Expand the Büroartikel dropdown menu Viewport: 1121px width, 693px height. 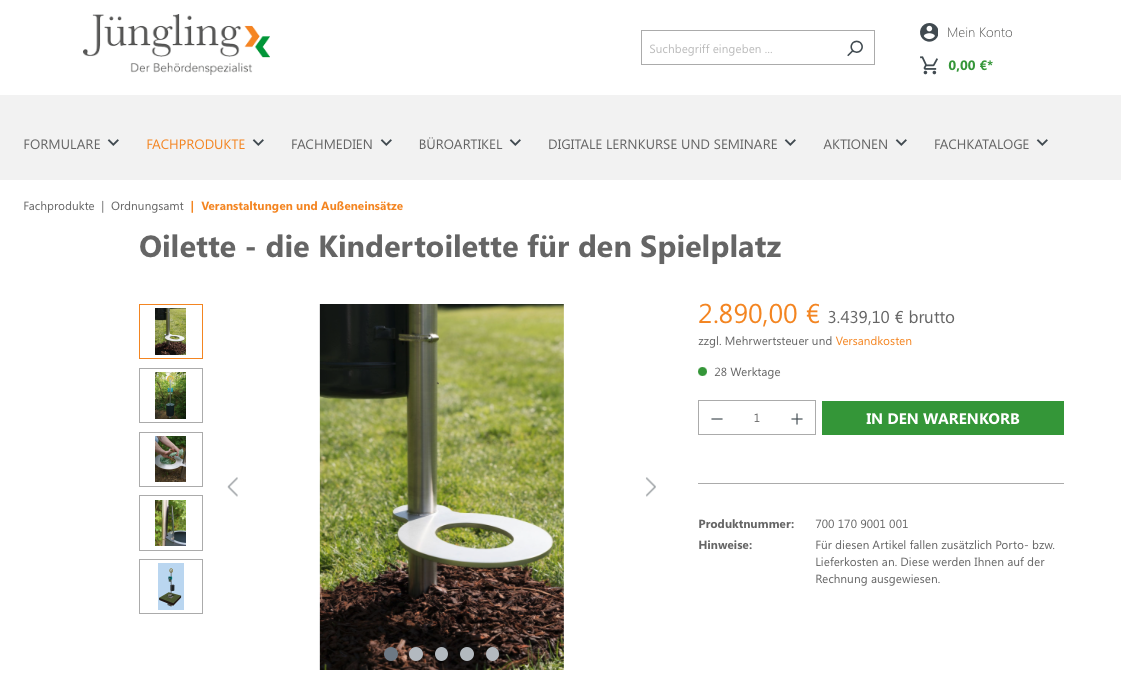470,144
